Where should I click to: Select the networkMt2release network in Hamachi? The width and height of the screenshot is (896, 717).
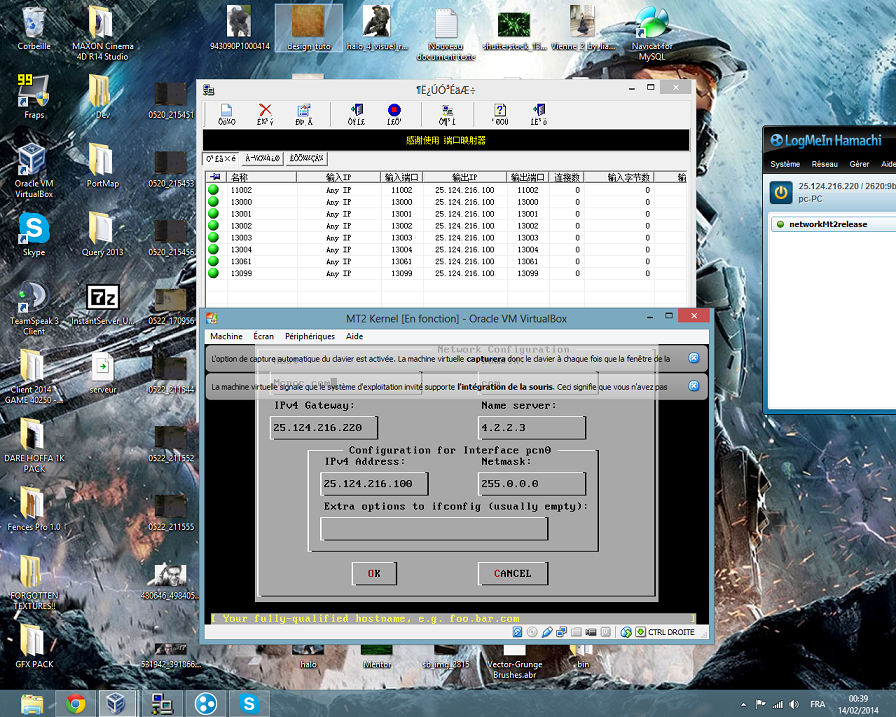point(833,224)
